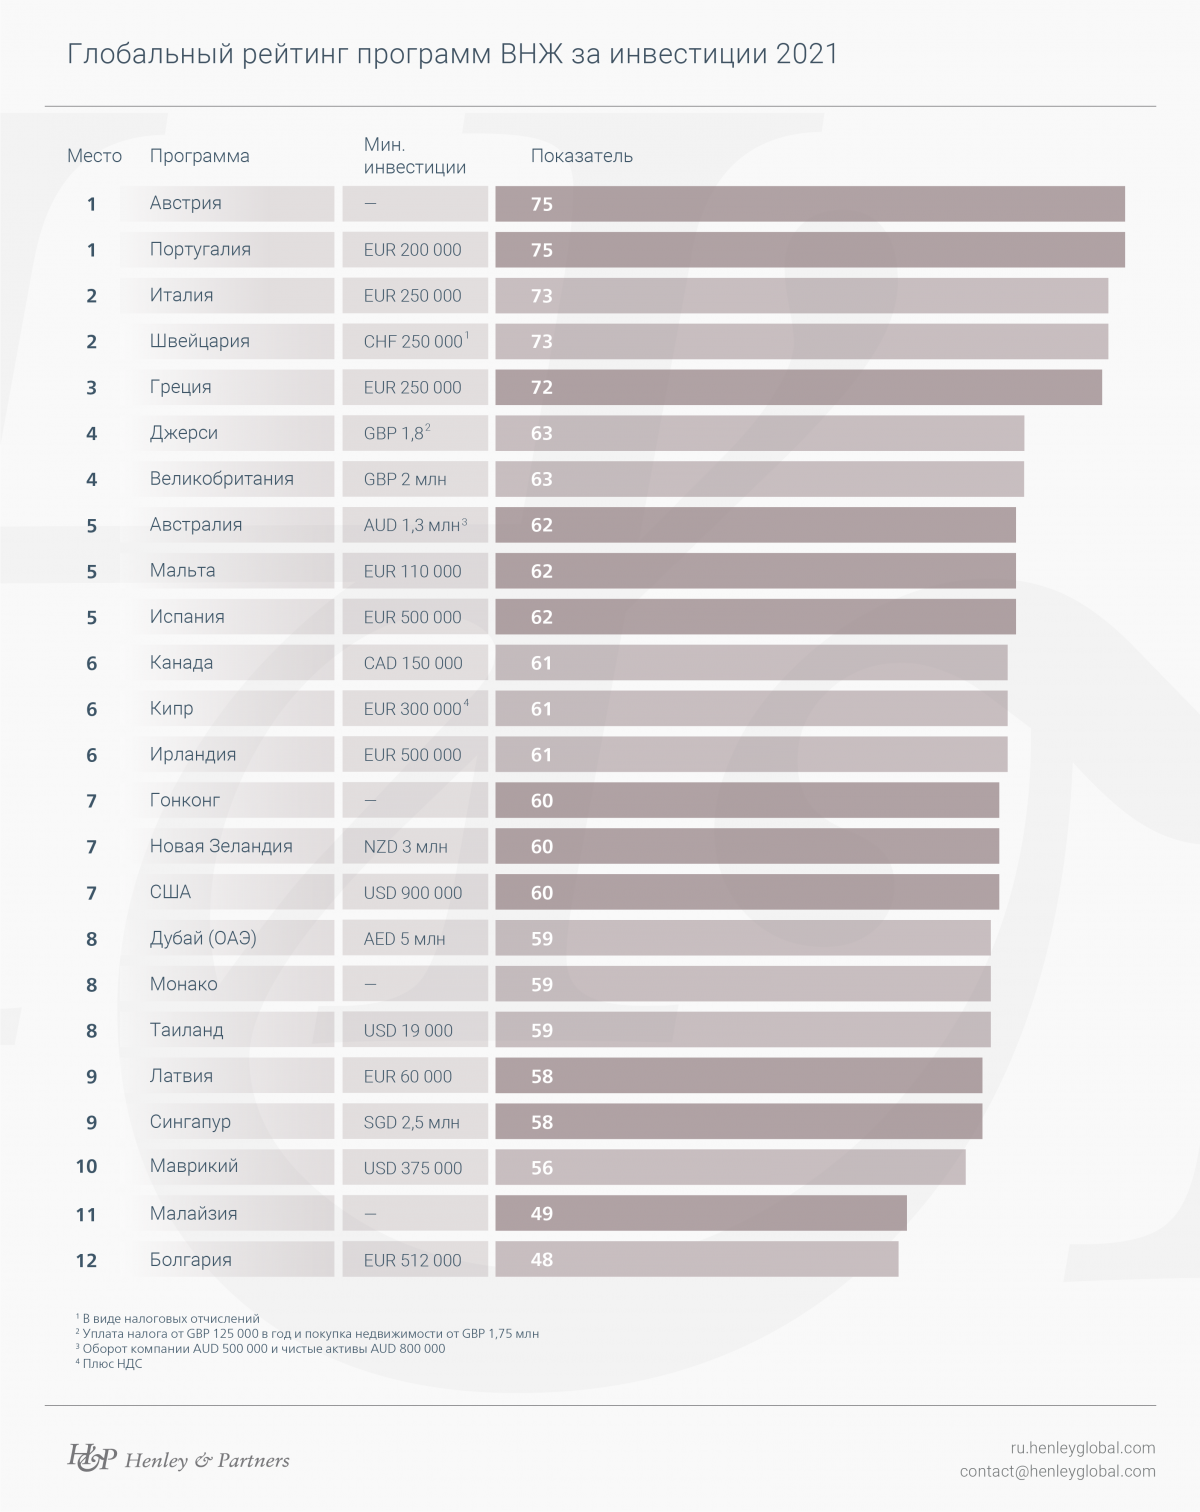Select the Дубай (ОАЭ) program label

[x=203, y=938]
